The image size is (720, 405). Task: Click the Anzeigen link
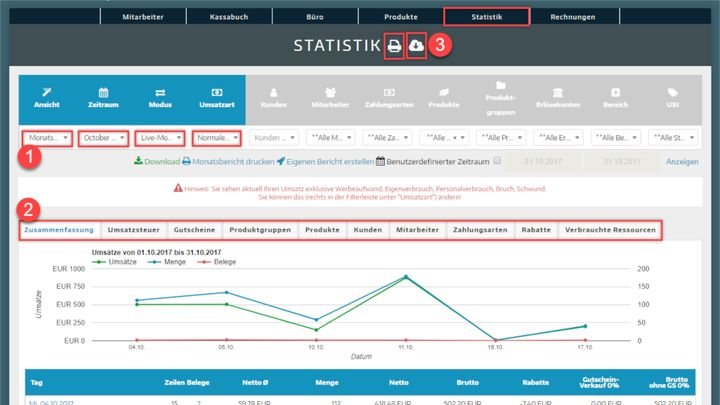[x=682, y=162]
